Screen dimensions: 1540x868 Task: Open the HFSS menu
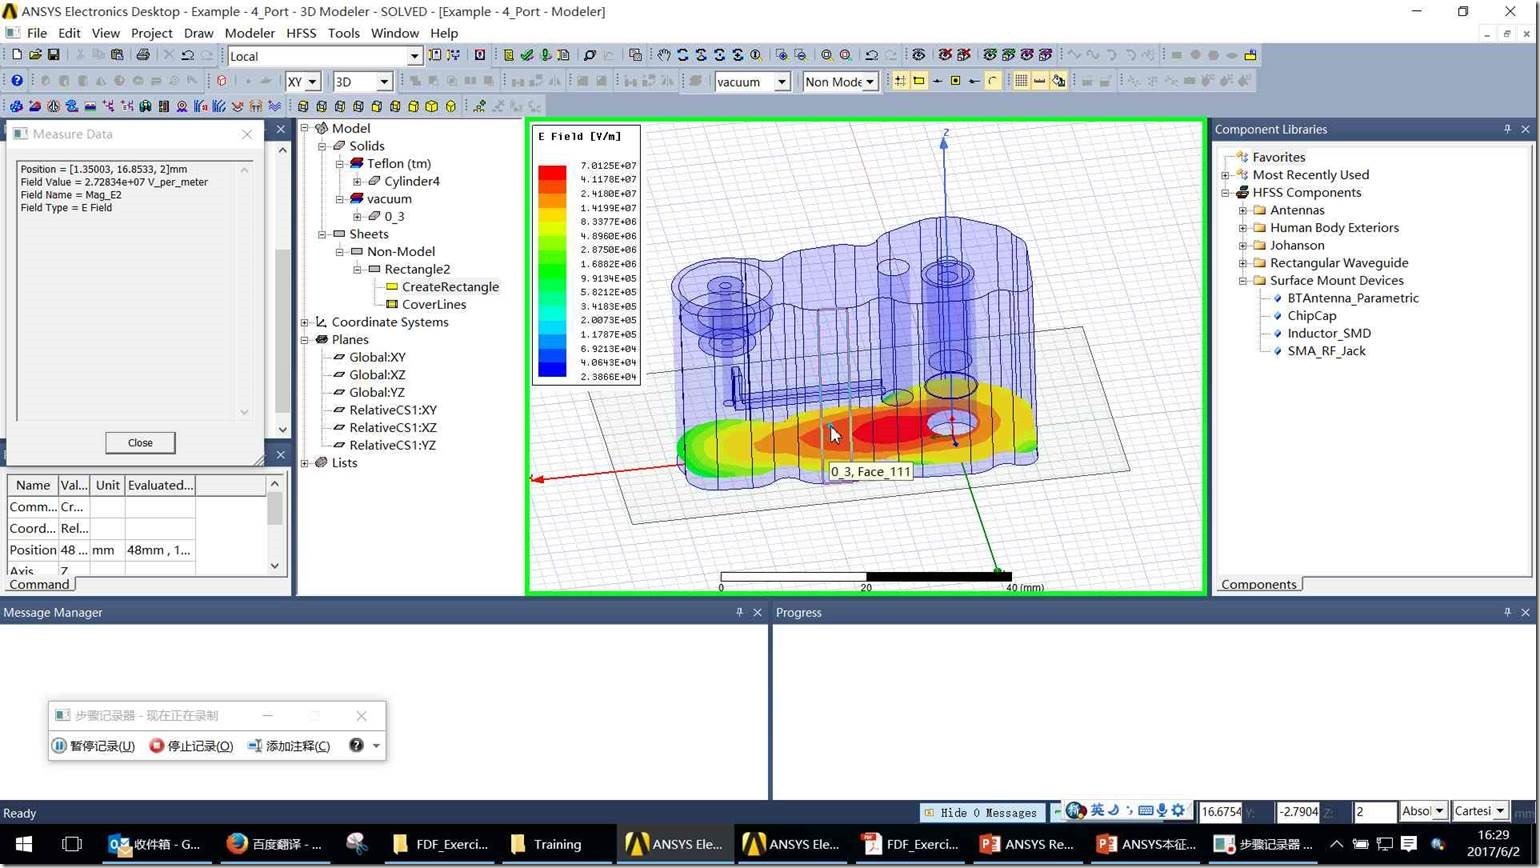tap(301, 33)
